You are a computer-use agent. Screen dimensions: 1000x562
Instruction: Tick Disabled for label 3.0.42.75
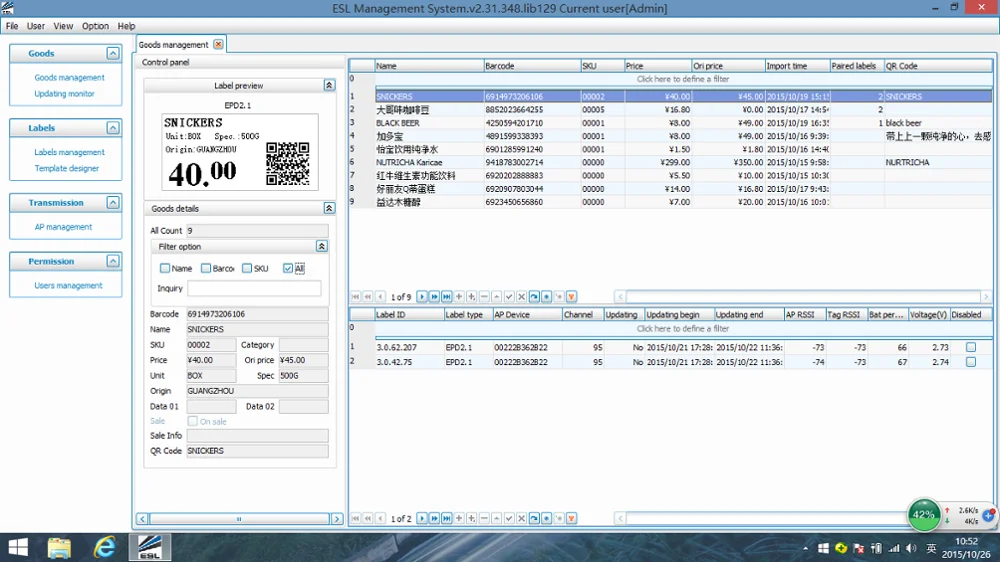pos(971,362)
